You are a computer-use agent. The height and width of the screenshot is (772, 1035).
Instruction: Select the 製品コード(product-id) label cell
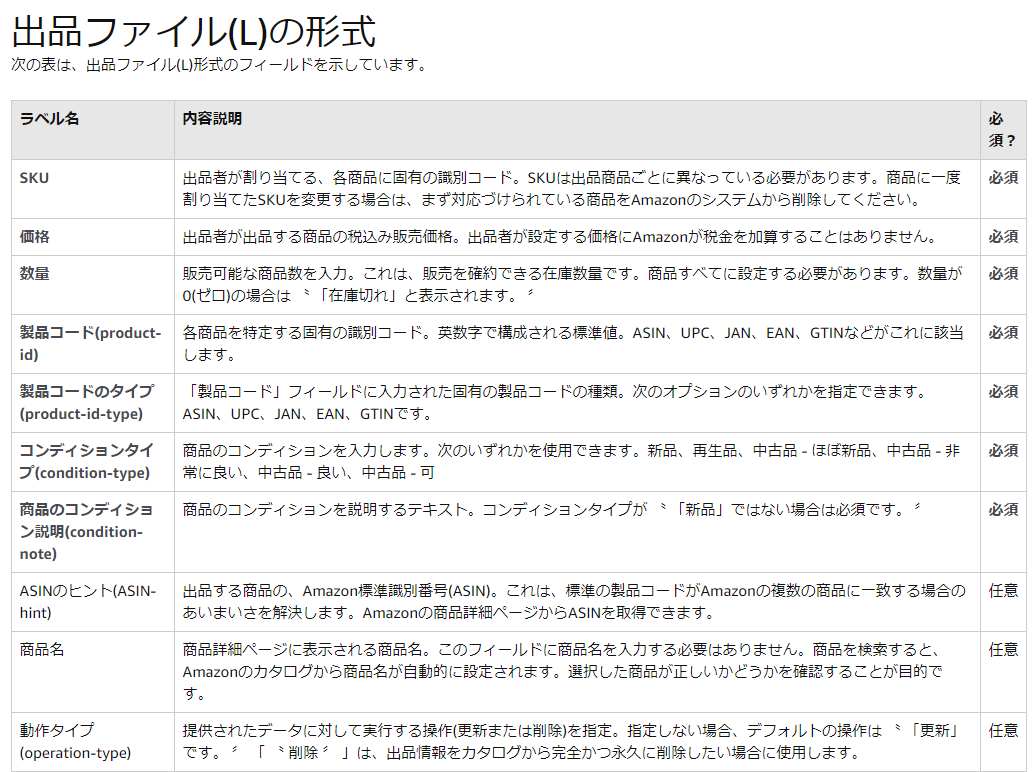tap(90, 343)
